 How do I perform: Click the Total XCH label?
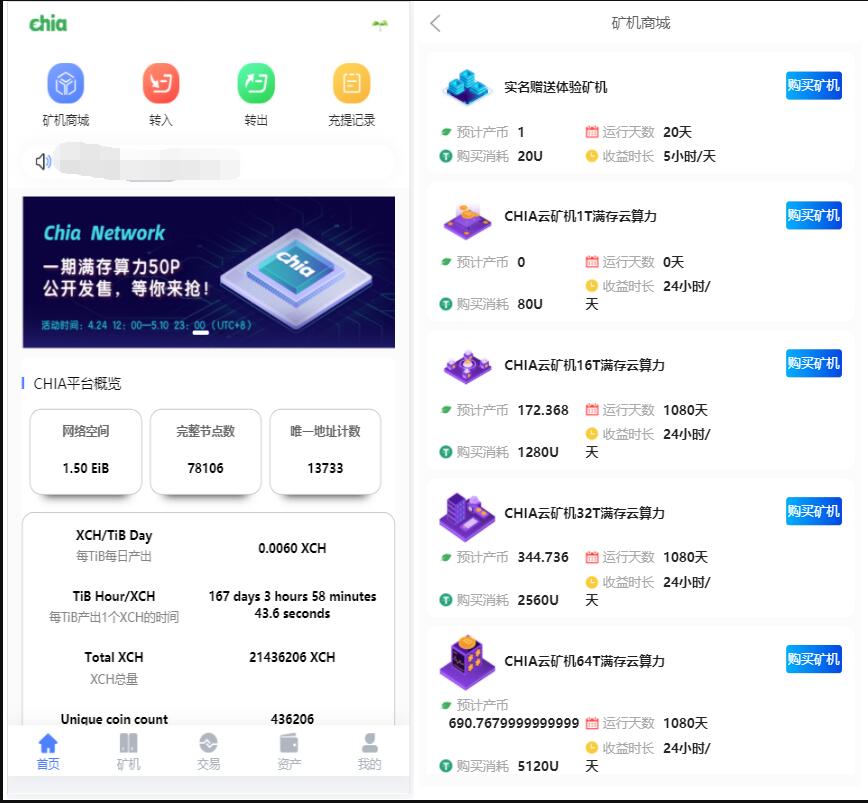pos(114,657)
